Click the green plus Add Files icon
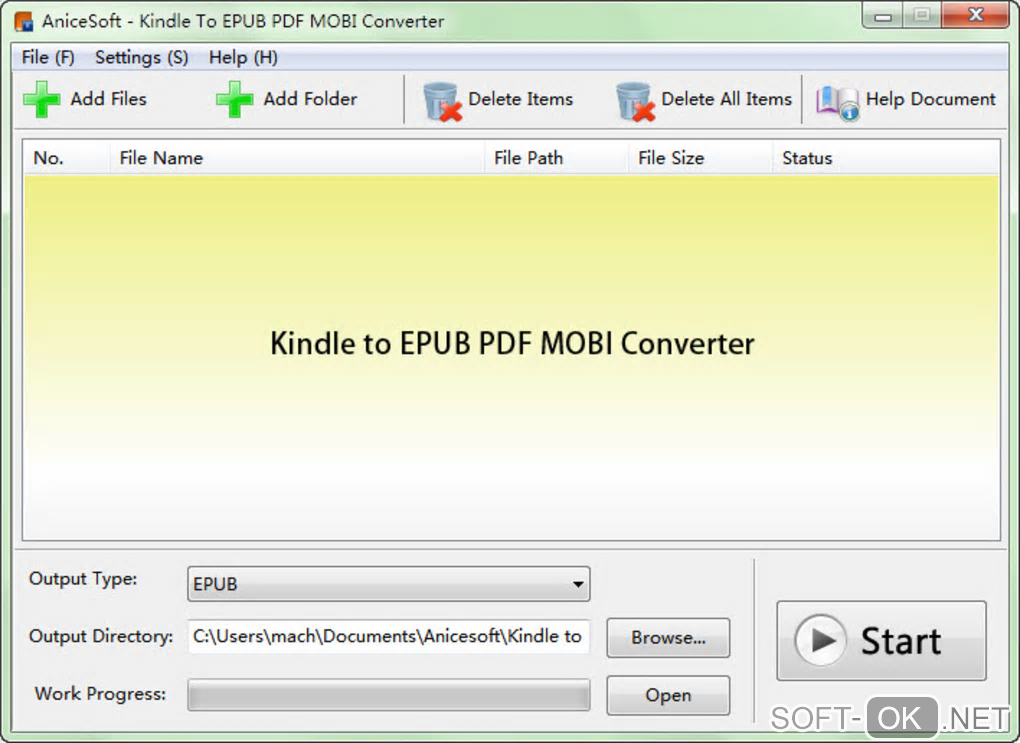The width and height of the screenshot is (1020, 743). coord(42,100)
